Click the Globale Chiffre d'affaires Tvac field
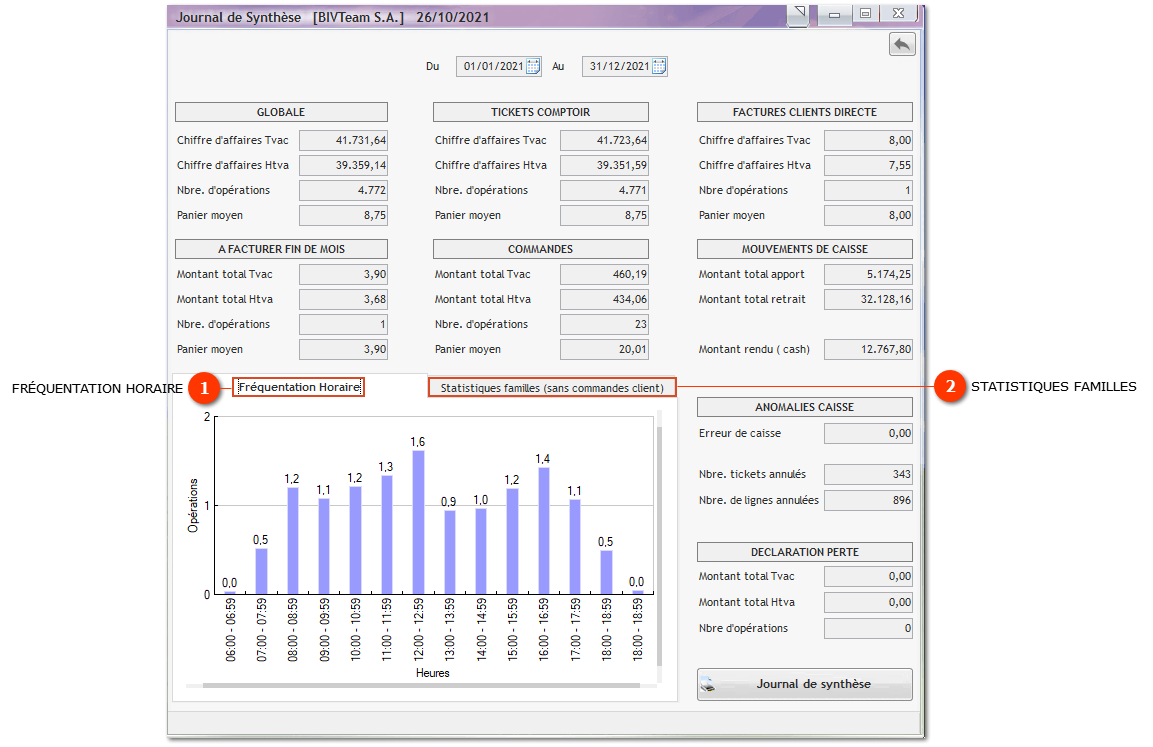The width and height of the screenshot is (1153, 747). tap(343, 141)
